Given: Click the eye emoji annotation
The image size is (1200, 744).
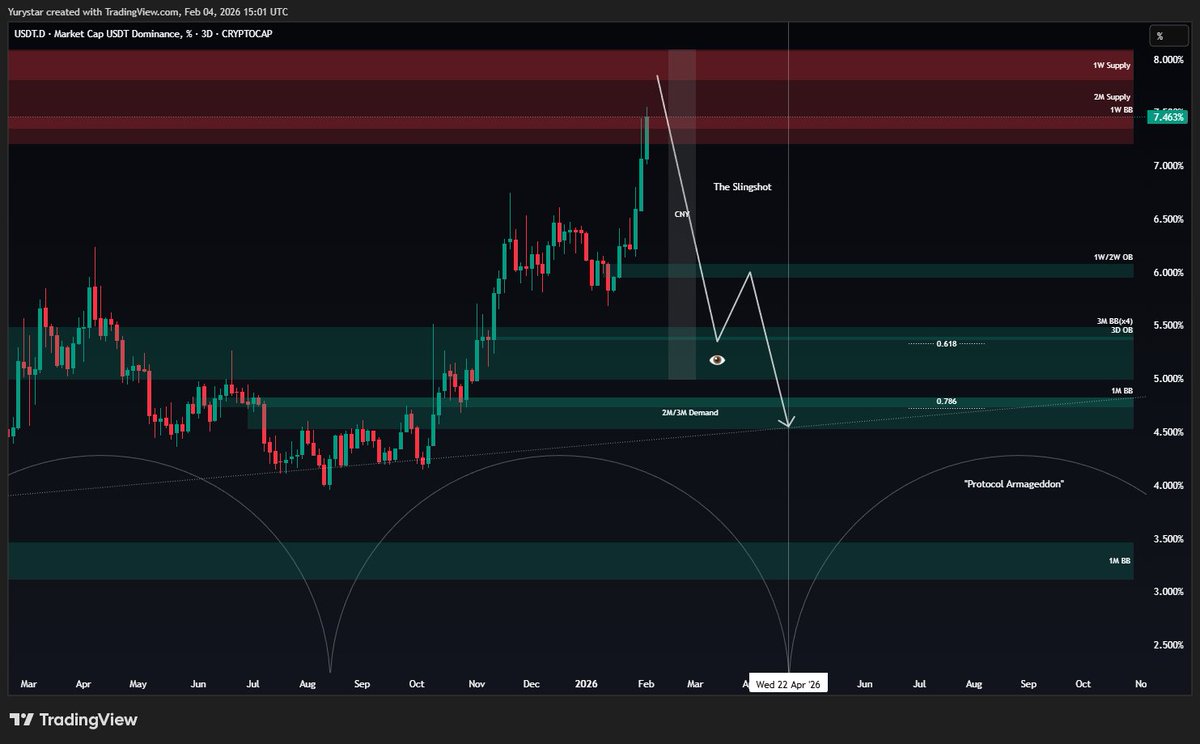Looking at the screenshot, I should click(x=717, y=360).
